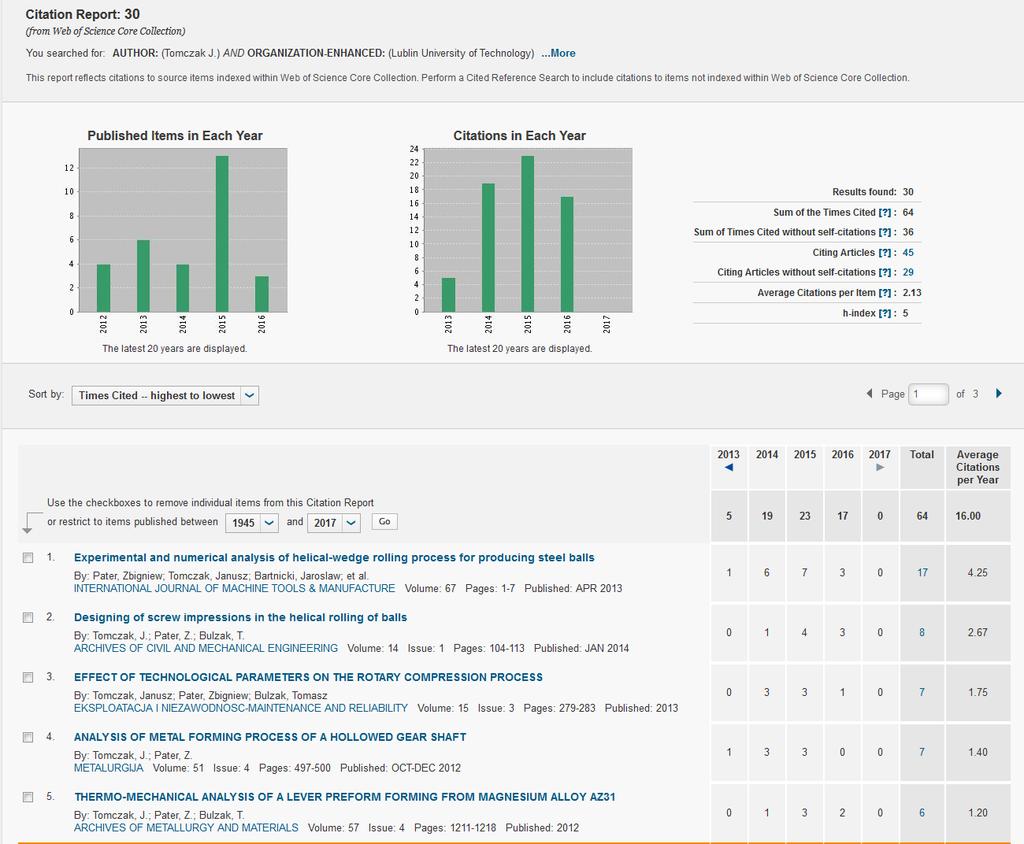This screenshot has width=1024, height=844.
Task: Click help icon beside Sum of the Times Cited
Action: point(885,213)
